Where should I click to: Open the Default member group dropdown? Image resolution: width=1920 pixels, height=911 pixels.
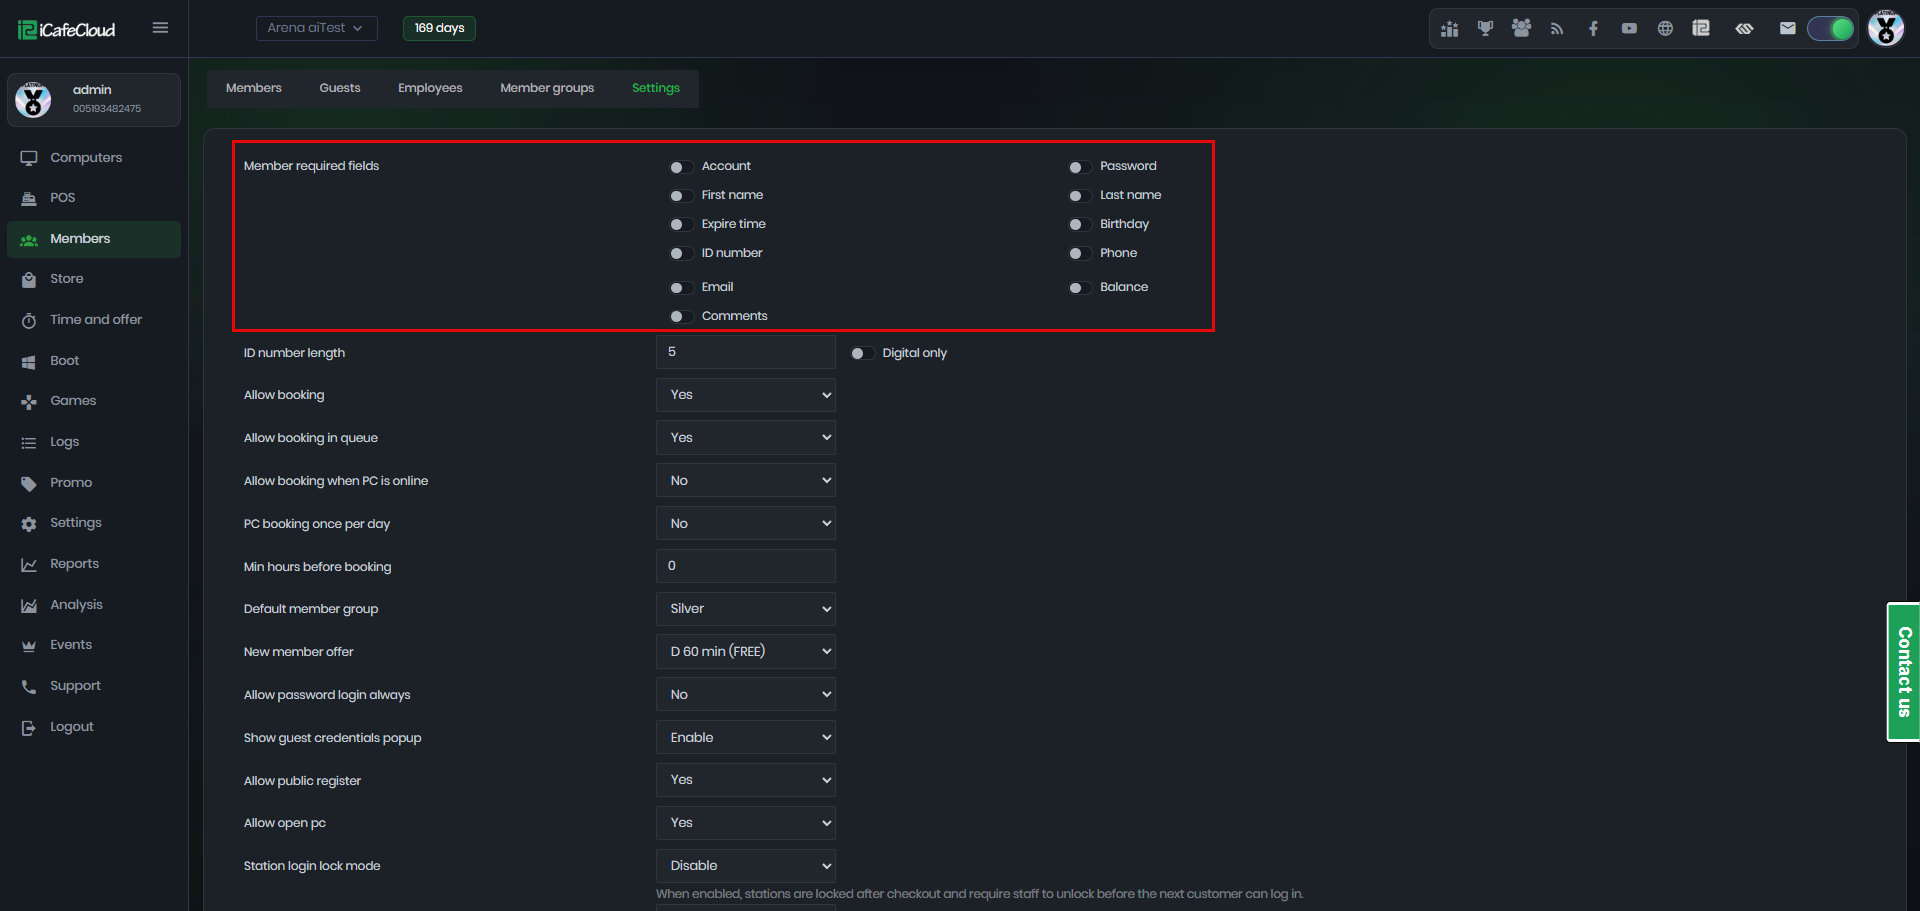coord(746,609)
